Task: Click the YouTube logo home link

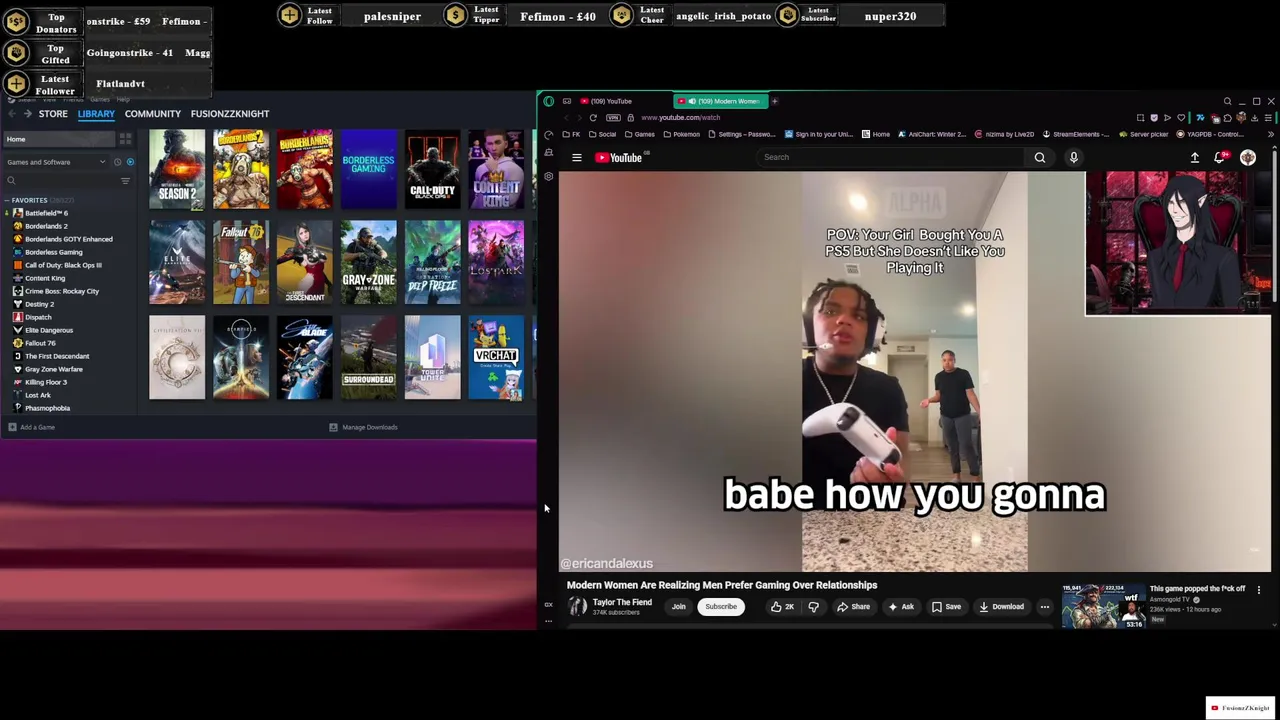Action: click(619, 157)
